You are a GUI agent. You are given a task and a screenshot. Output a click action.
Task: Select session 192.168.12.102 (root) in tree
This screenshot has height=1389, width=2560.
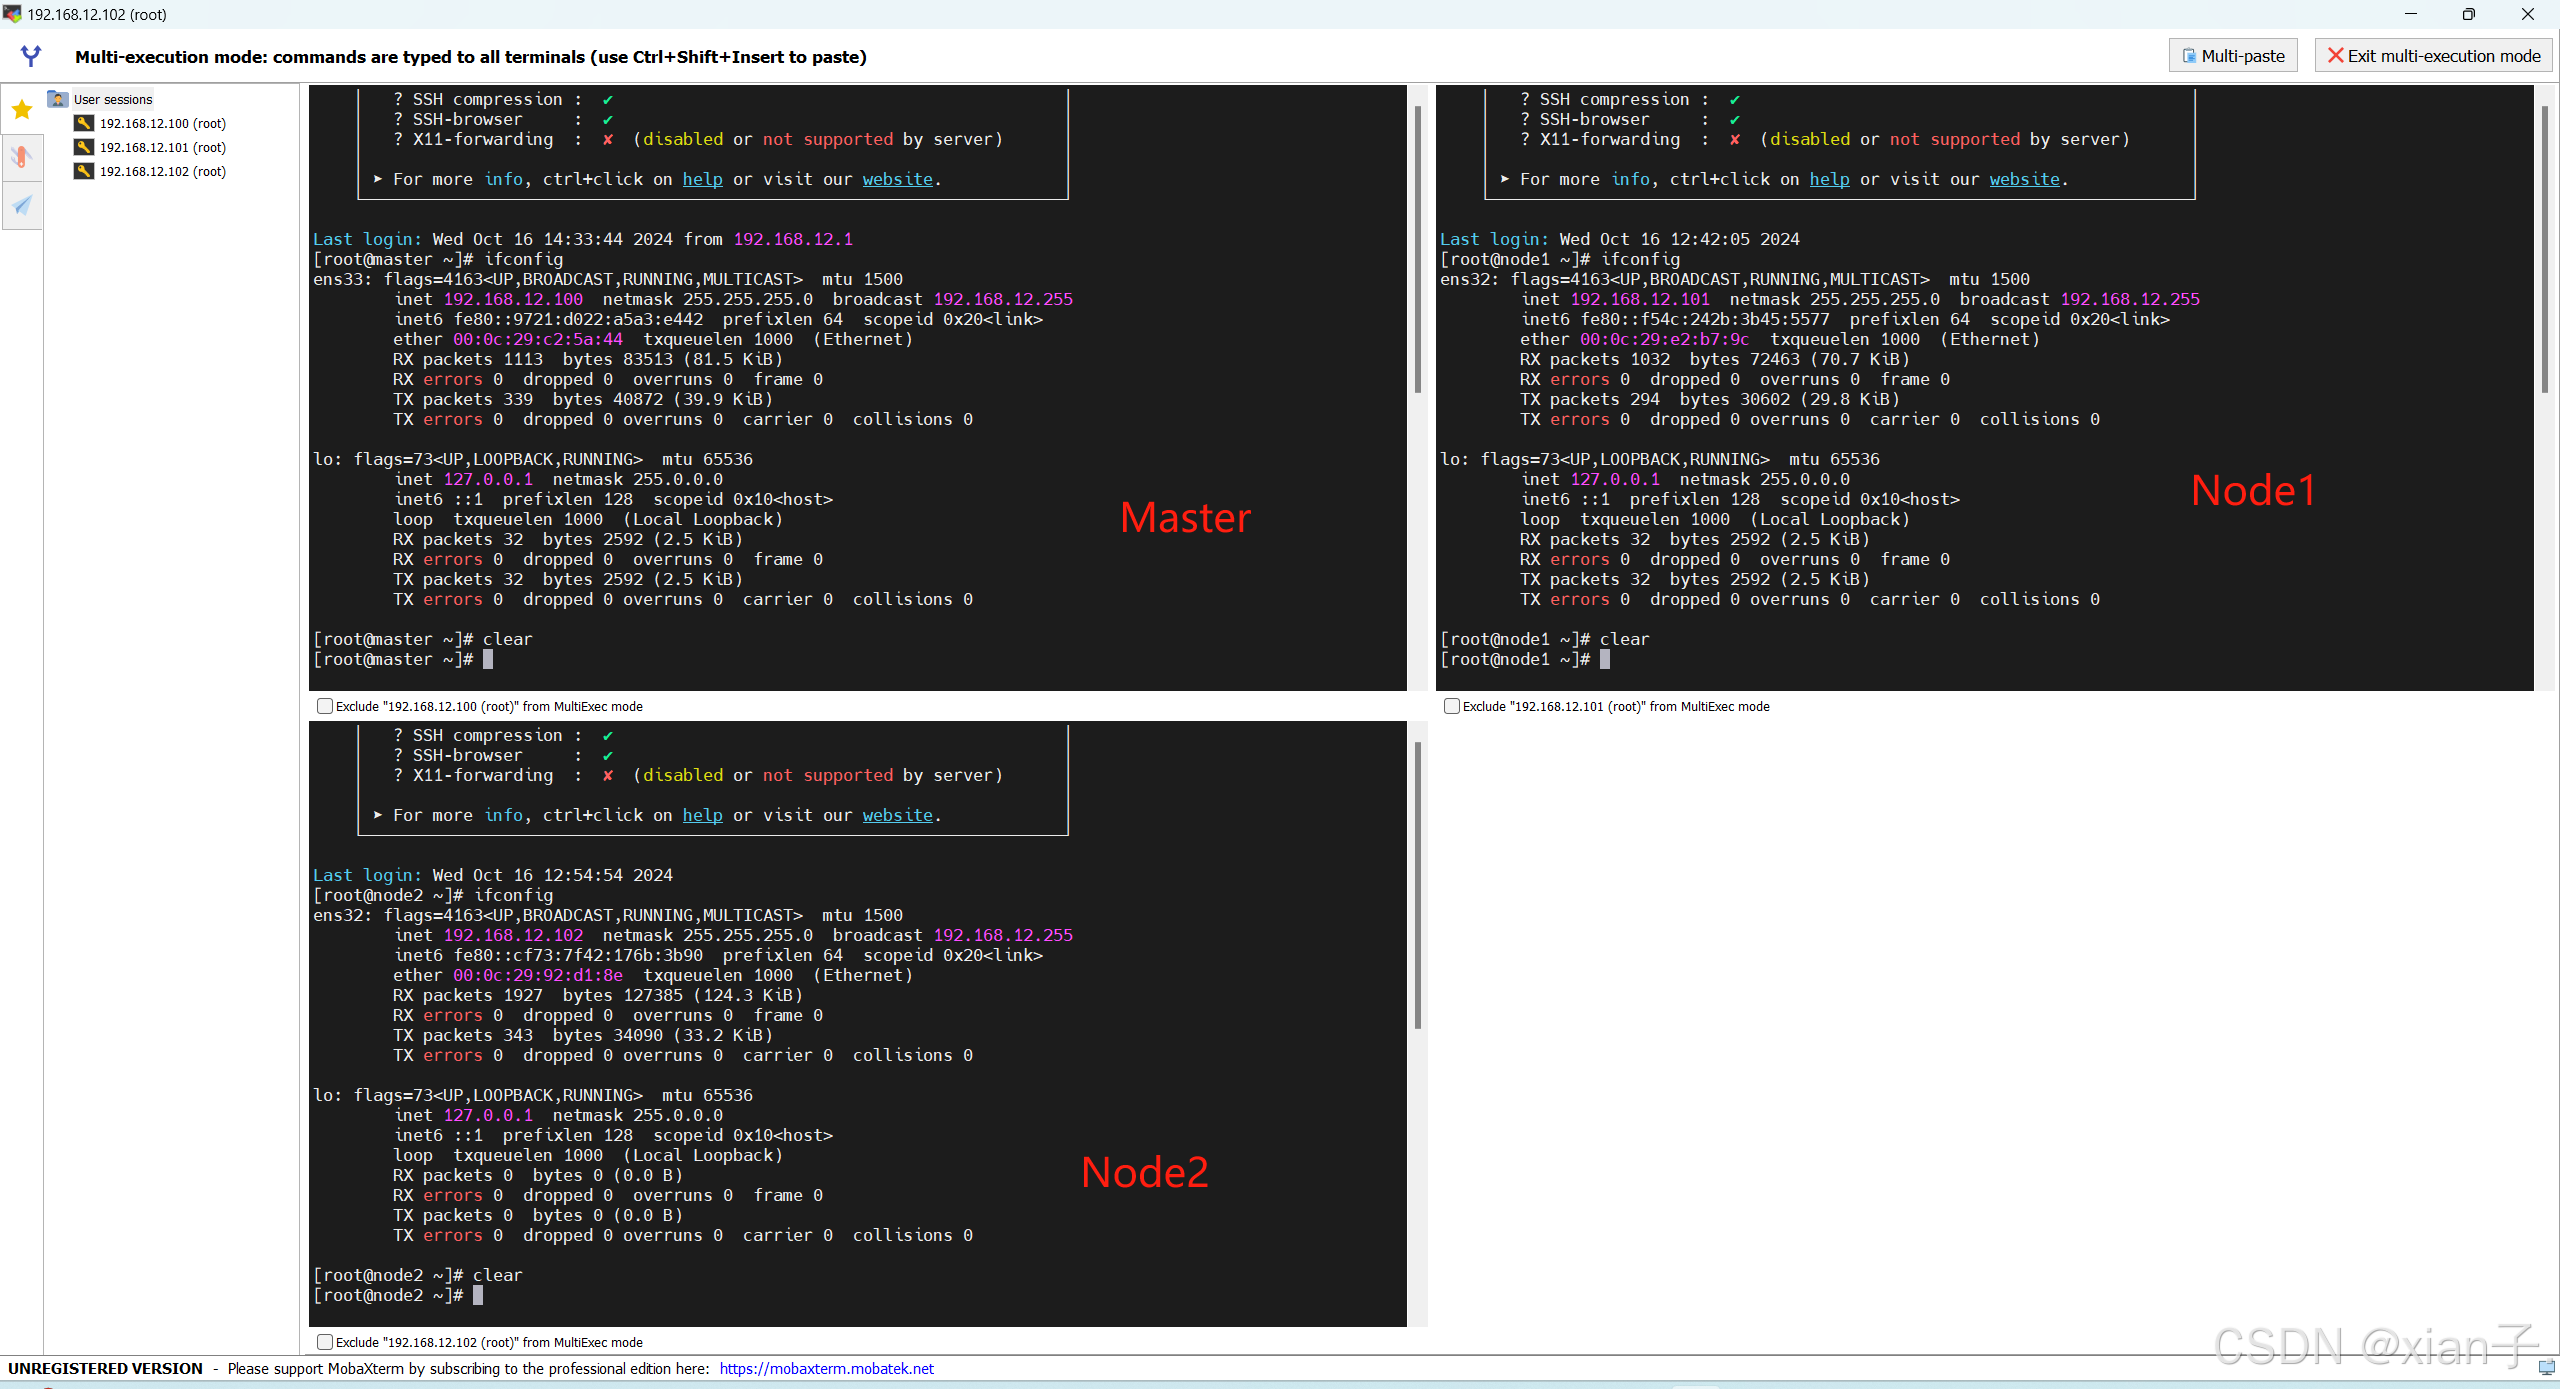(163, 171)
